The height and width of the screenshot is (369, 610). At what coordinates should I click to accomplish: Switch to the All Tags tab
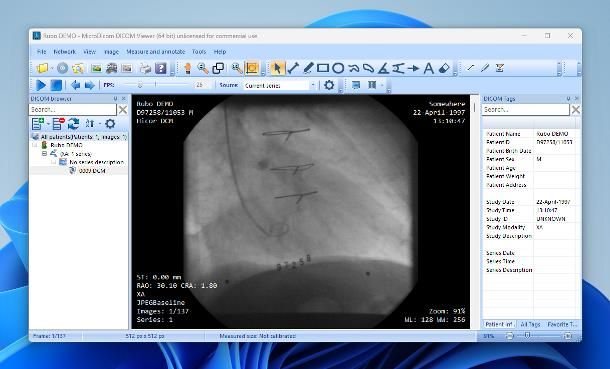530,324
